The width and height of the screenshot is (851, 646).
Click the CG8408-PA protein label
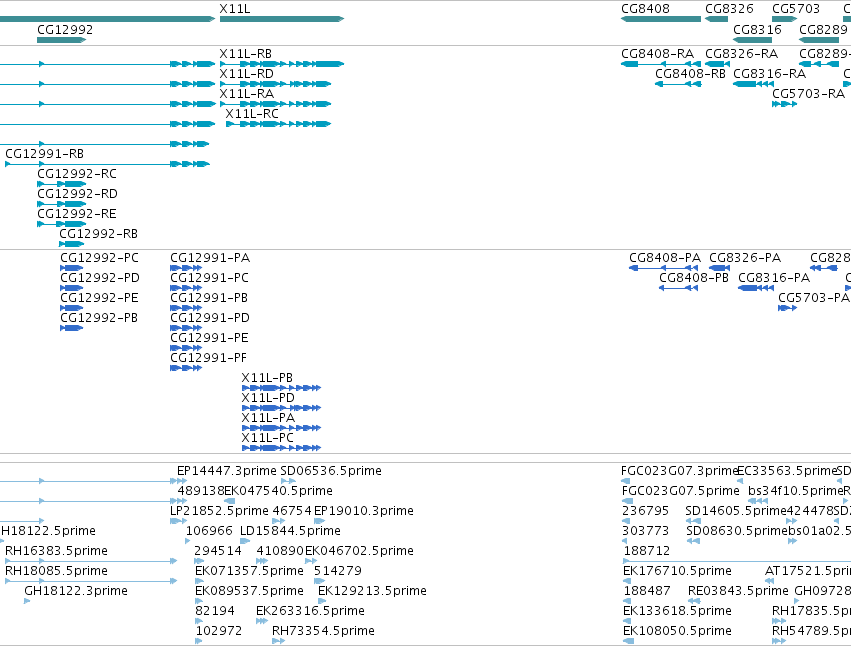(665, 258)
